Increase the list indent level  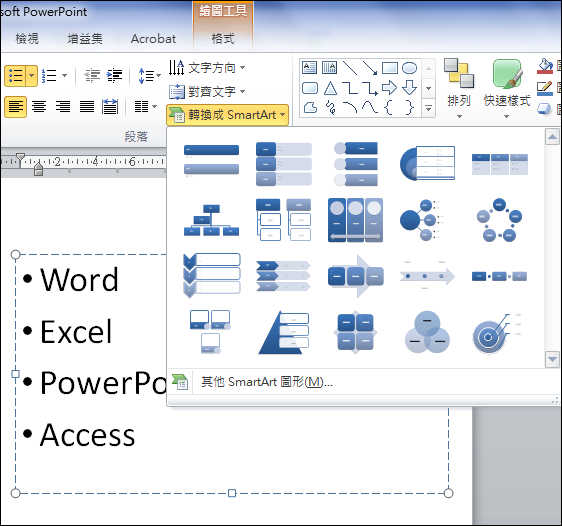coord(114,76)
